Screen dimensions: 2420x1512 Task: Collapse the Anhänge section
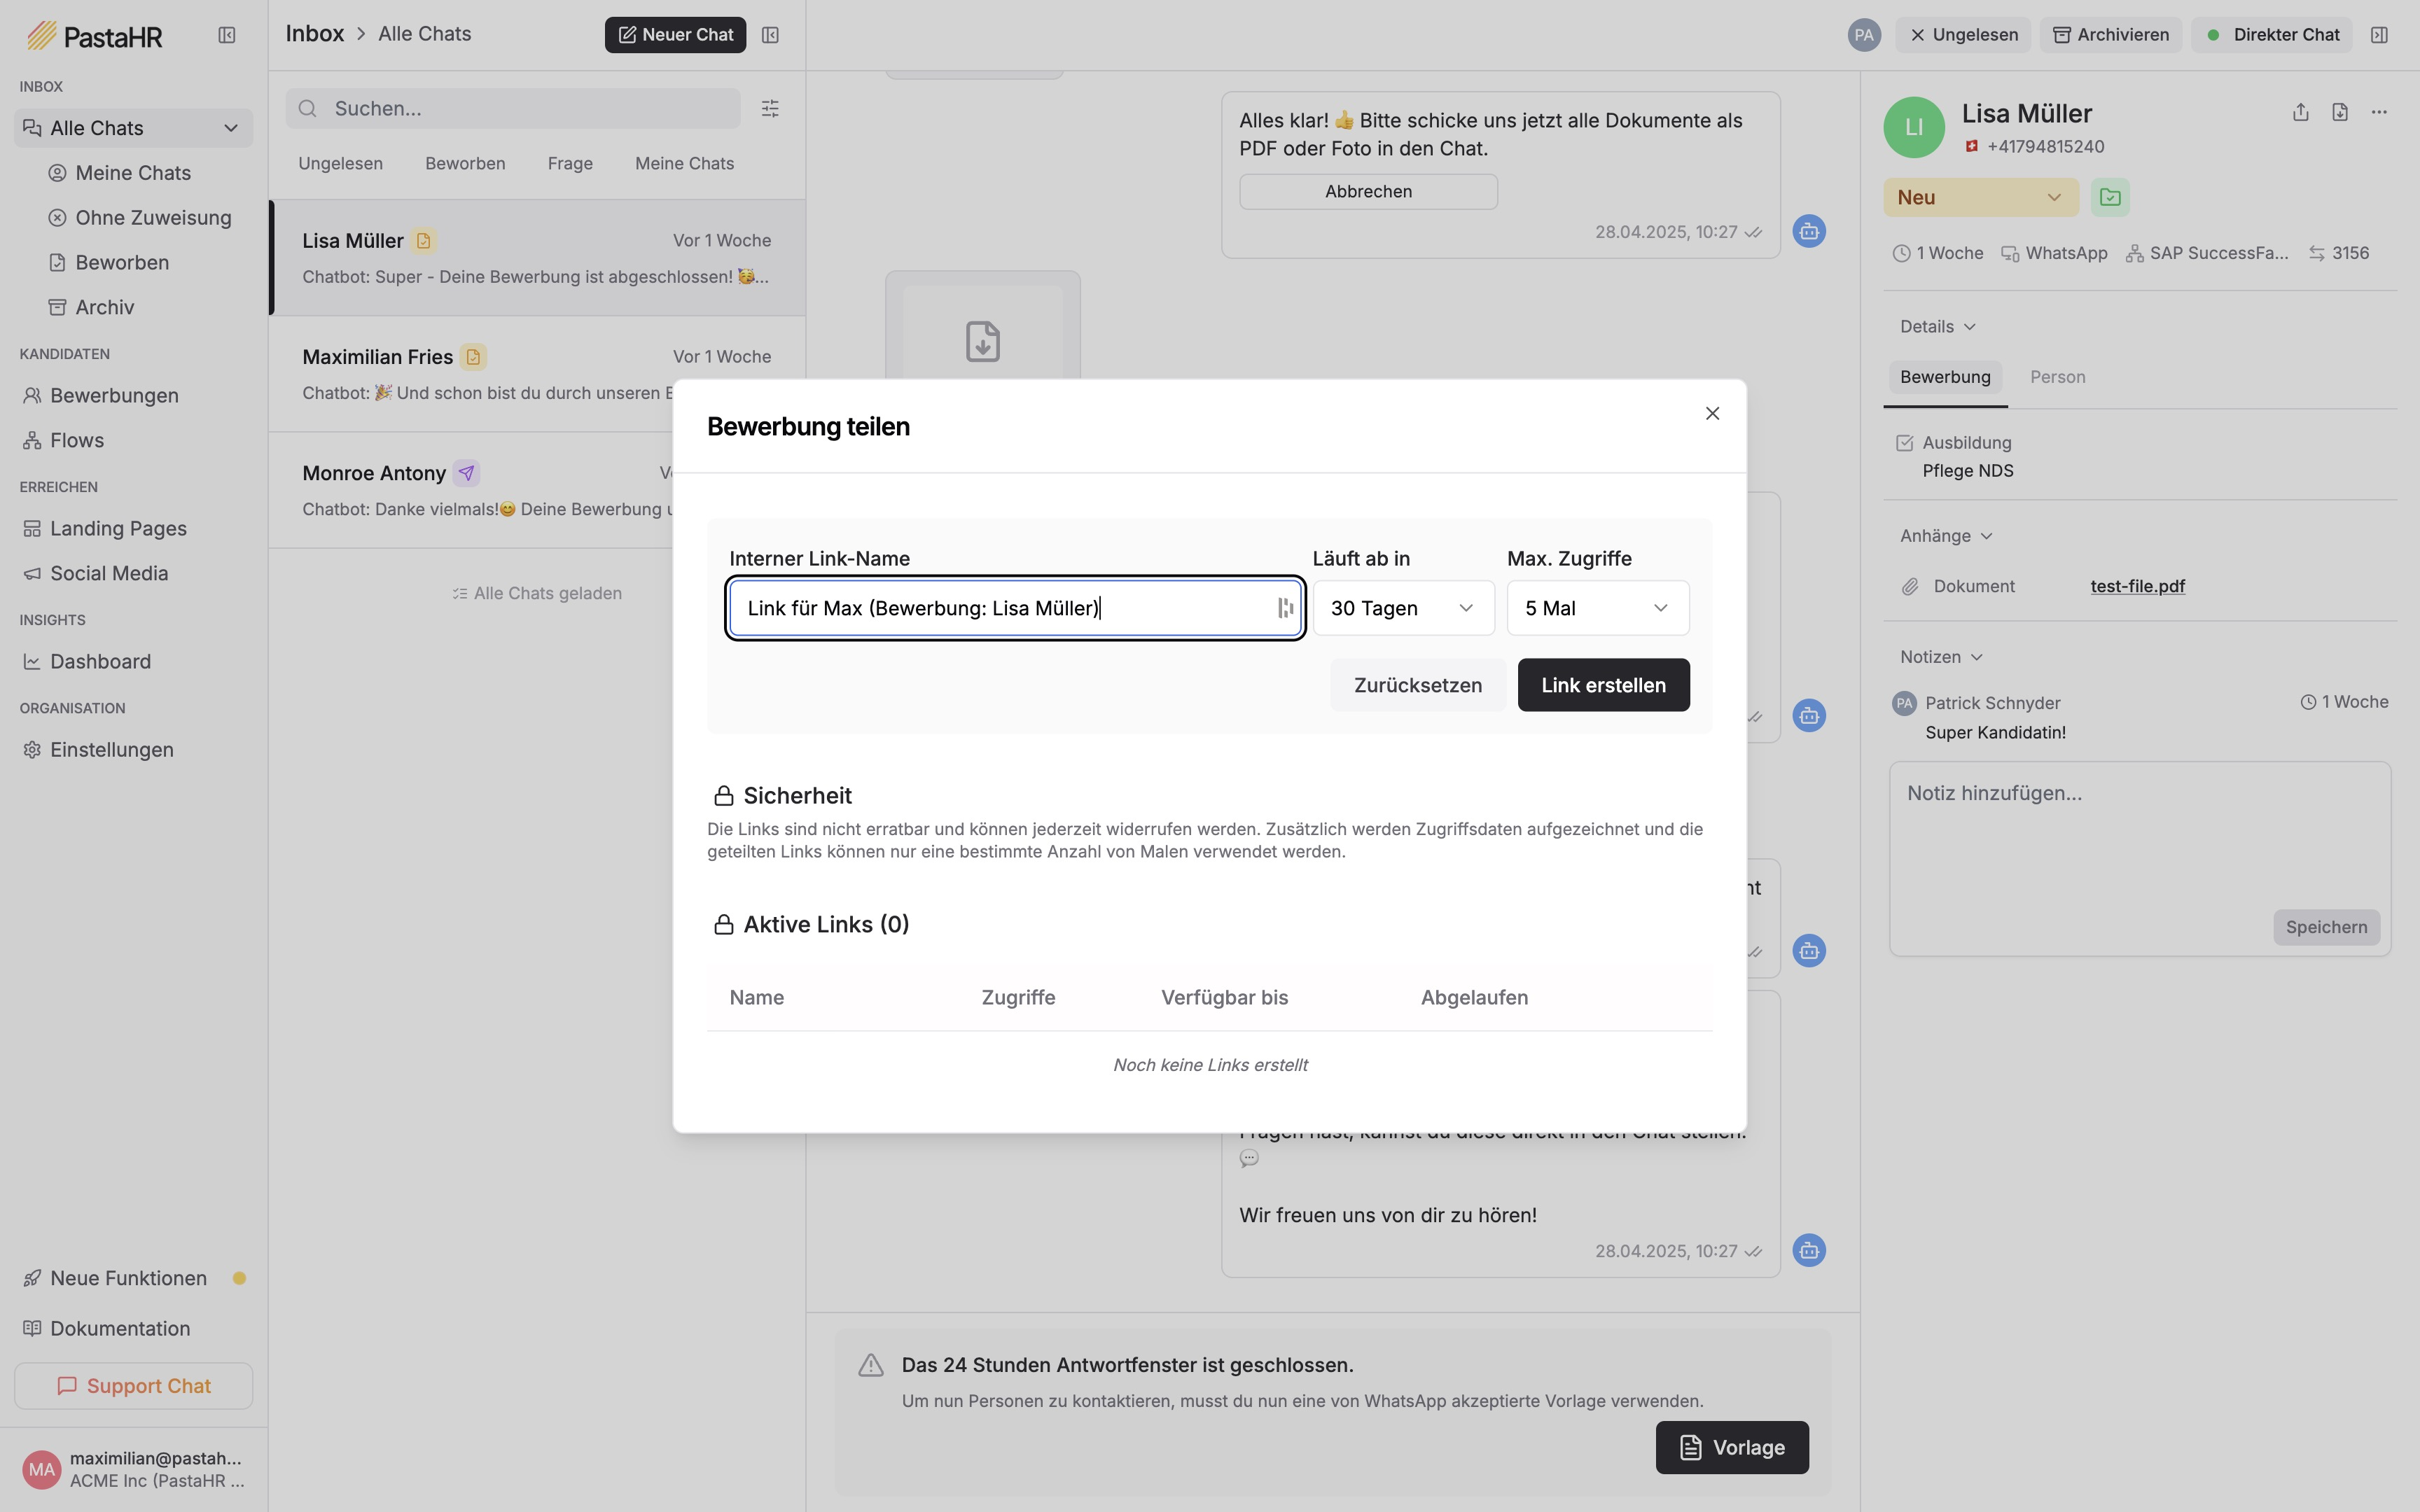1946,536
